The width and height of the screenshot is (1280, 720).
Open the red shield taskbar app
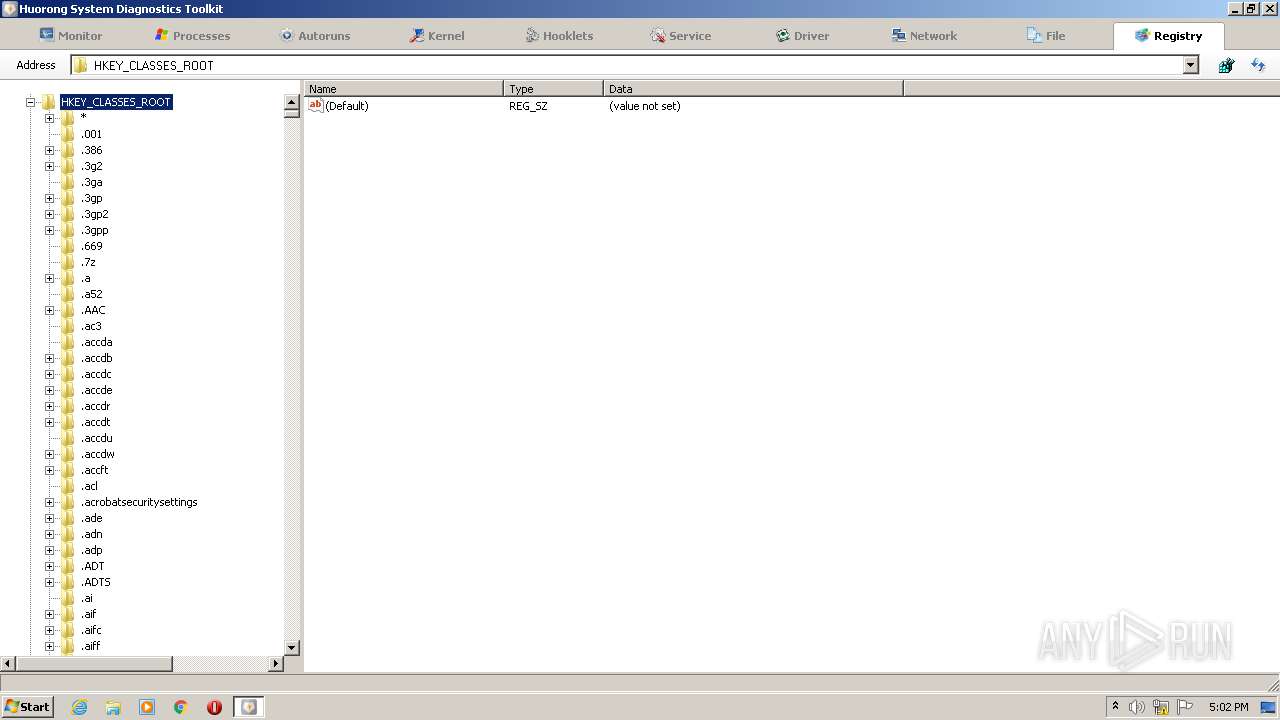tap(214, 707)
